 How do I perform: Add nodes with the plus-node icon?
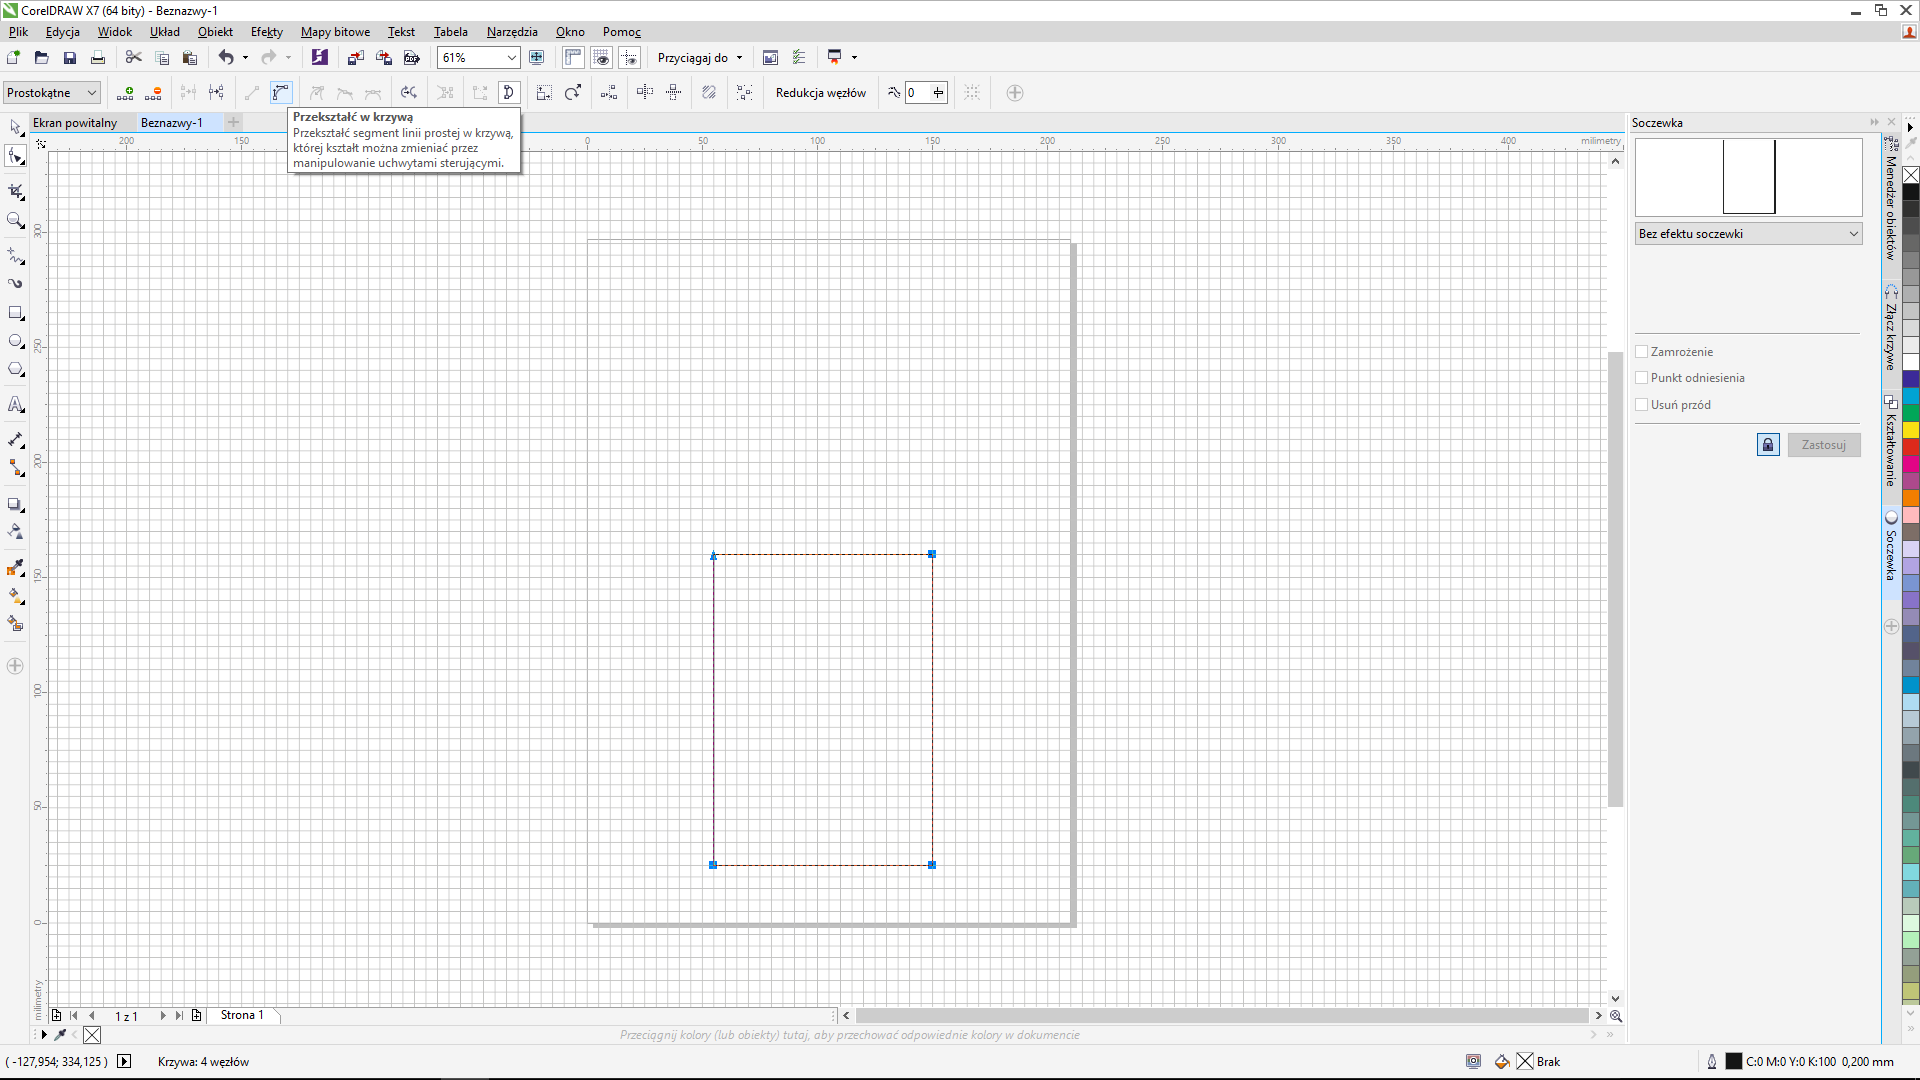coord(125,93)
